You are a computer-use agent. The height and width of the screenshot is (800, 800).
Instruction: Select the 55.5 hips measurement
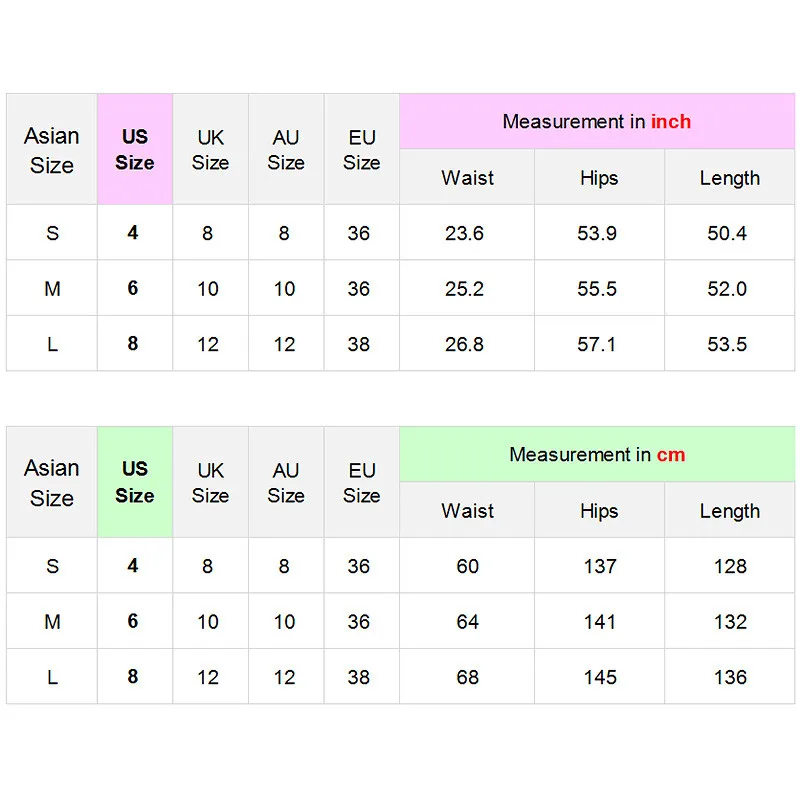coord(597,289)
